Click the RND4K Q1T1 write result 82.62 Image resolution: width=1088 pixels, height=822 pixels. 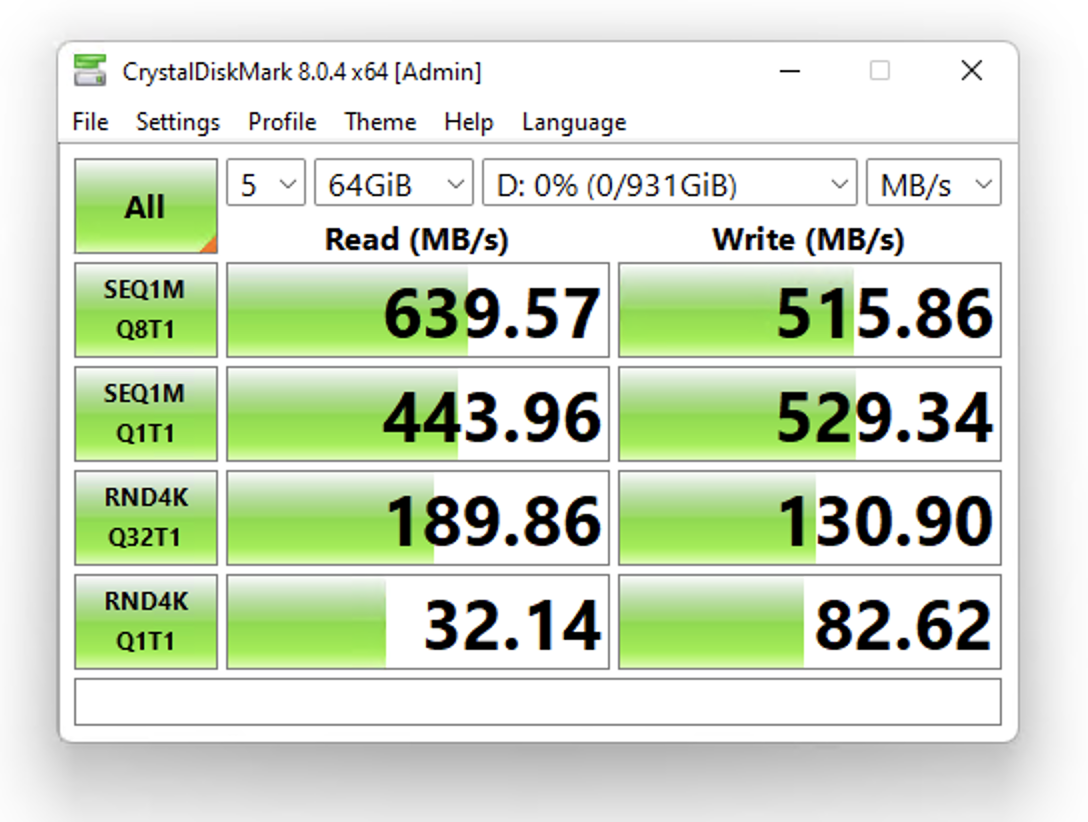tap(809, 622)
